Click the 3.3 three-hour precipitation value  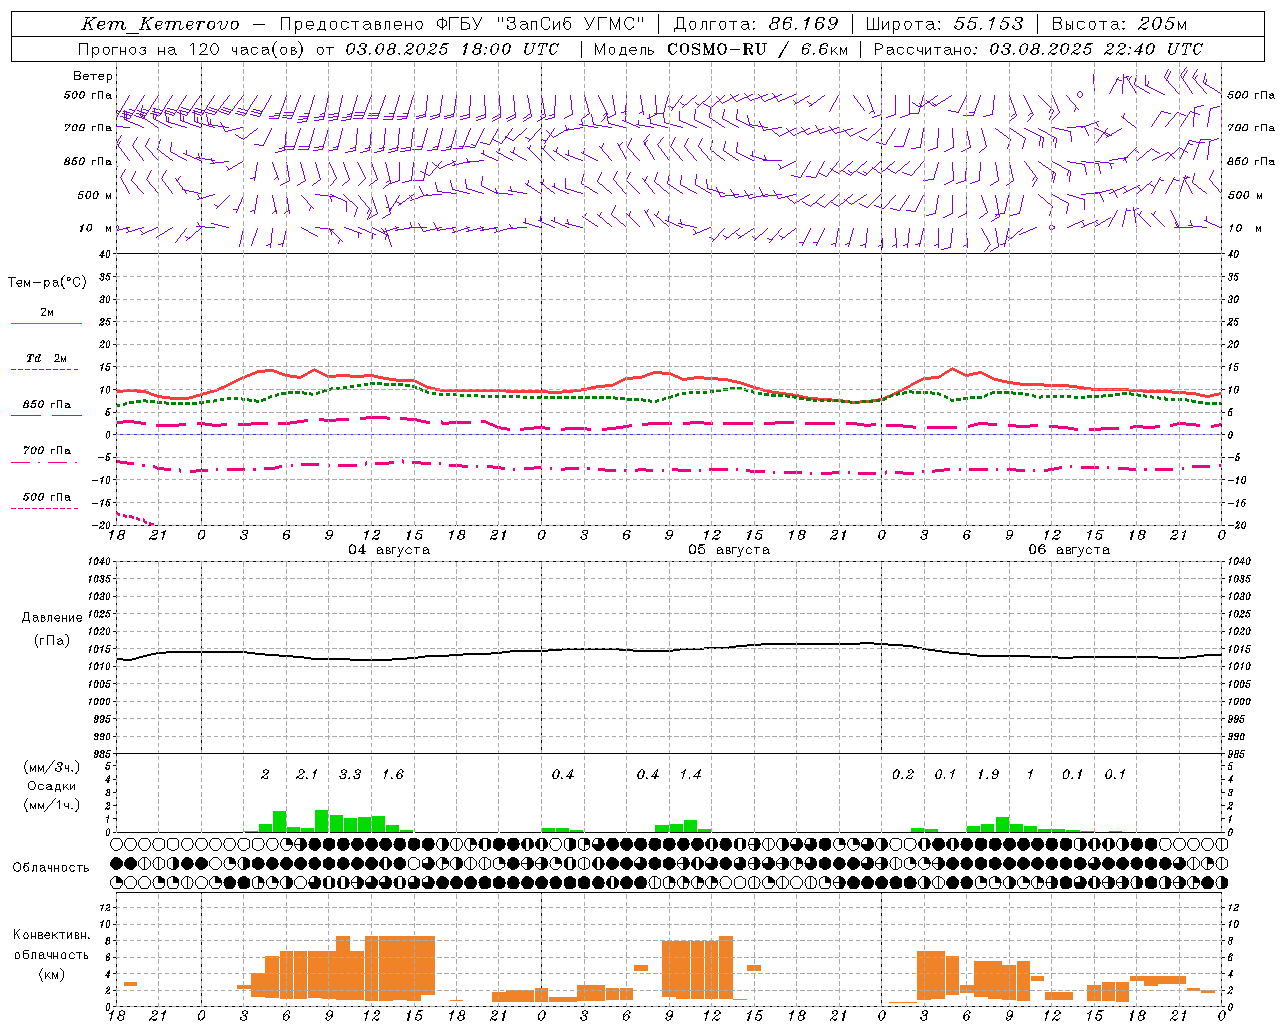[x=350, y=775]
